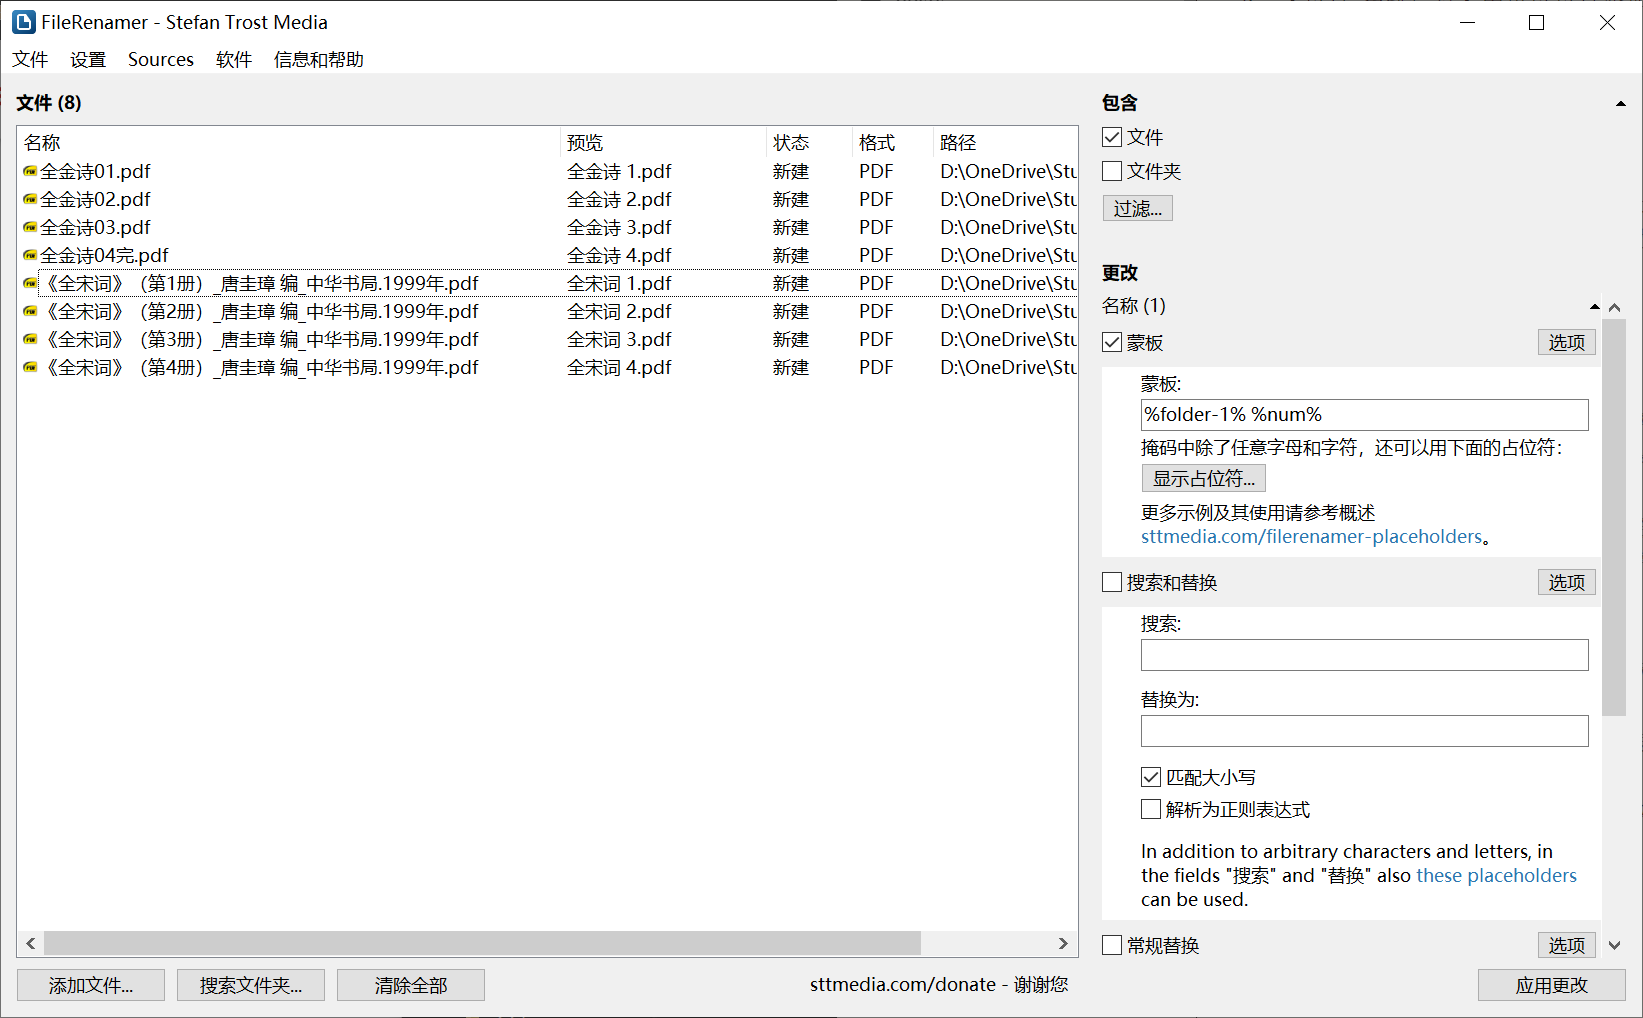
Task: Click the PDF icon beside 《全宋词》(第3册)
Action: point(30,340)
